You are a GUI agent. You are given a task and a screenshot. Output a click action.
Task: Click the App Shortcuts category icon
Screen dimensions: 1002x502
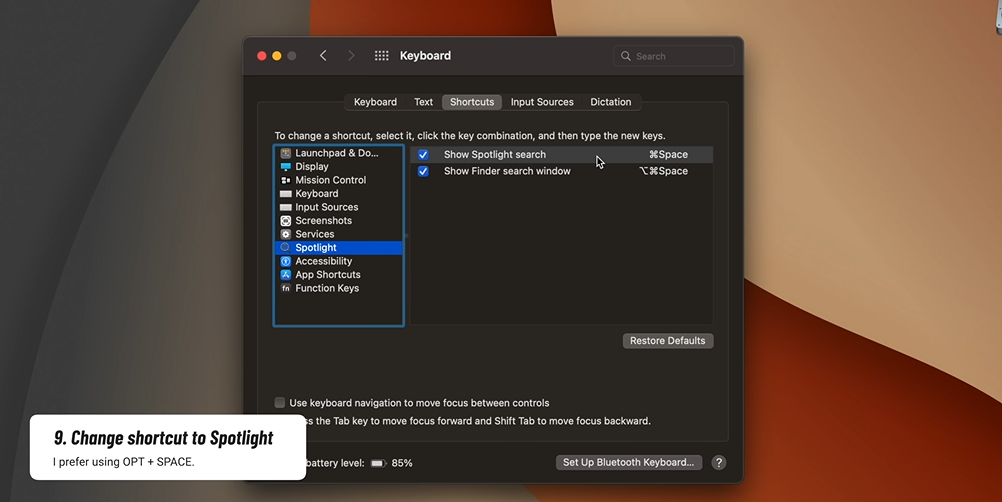click(x=286, y=275)
